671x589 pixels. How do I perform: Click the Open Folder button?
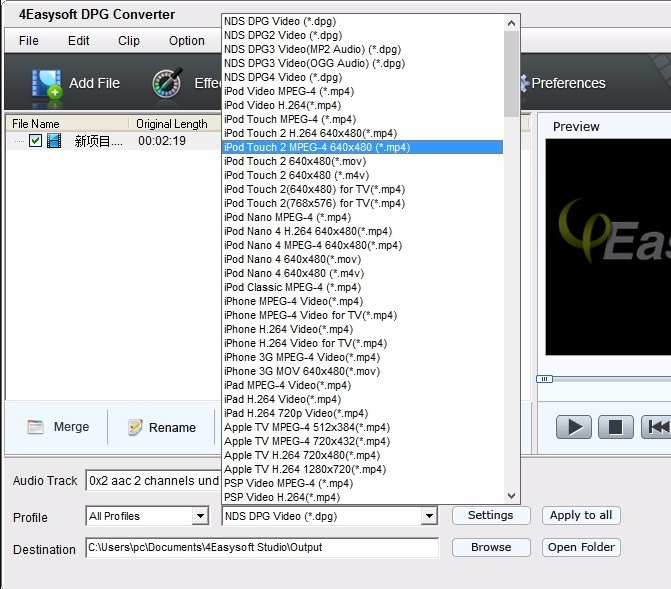click(x=581, y=547)
